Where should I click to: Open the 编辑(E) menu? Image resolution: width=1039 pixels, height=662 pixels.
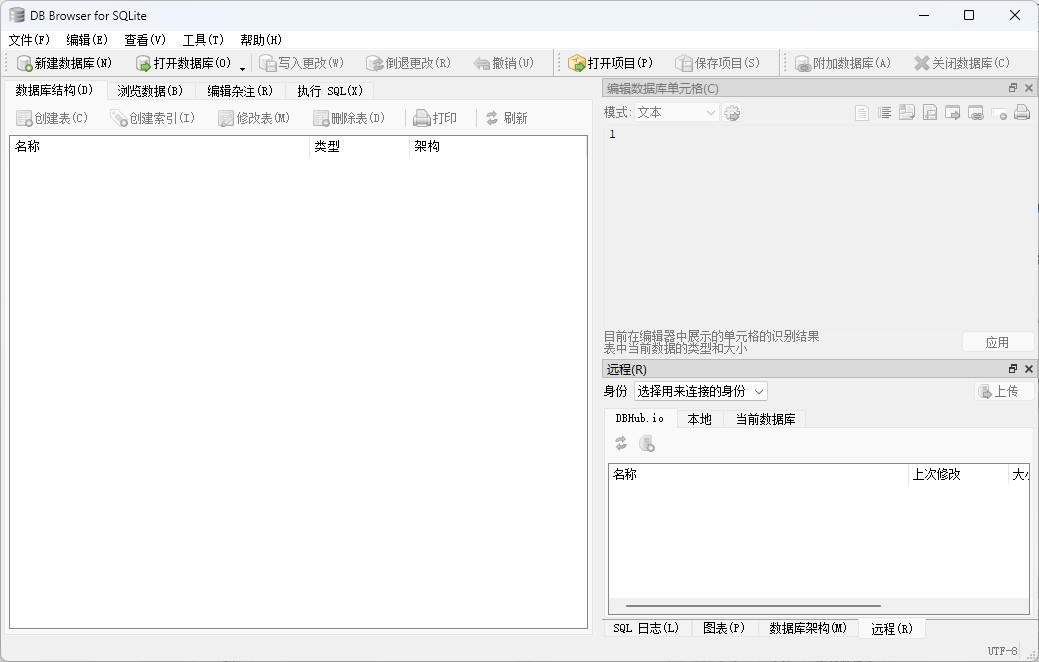87,40
